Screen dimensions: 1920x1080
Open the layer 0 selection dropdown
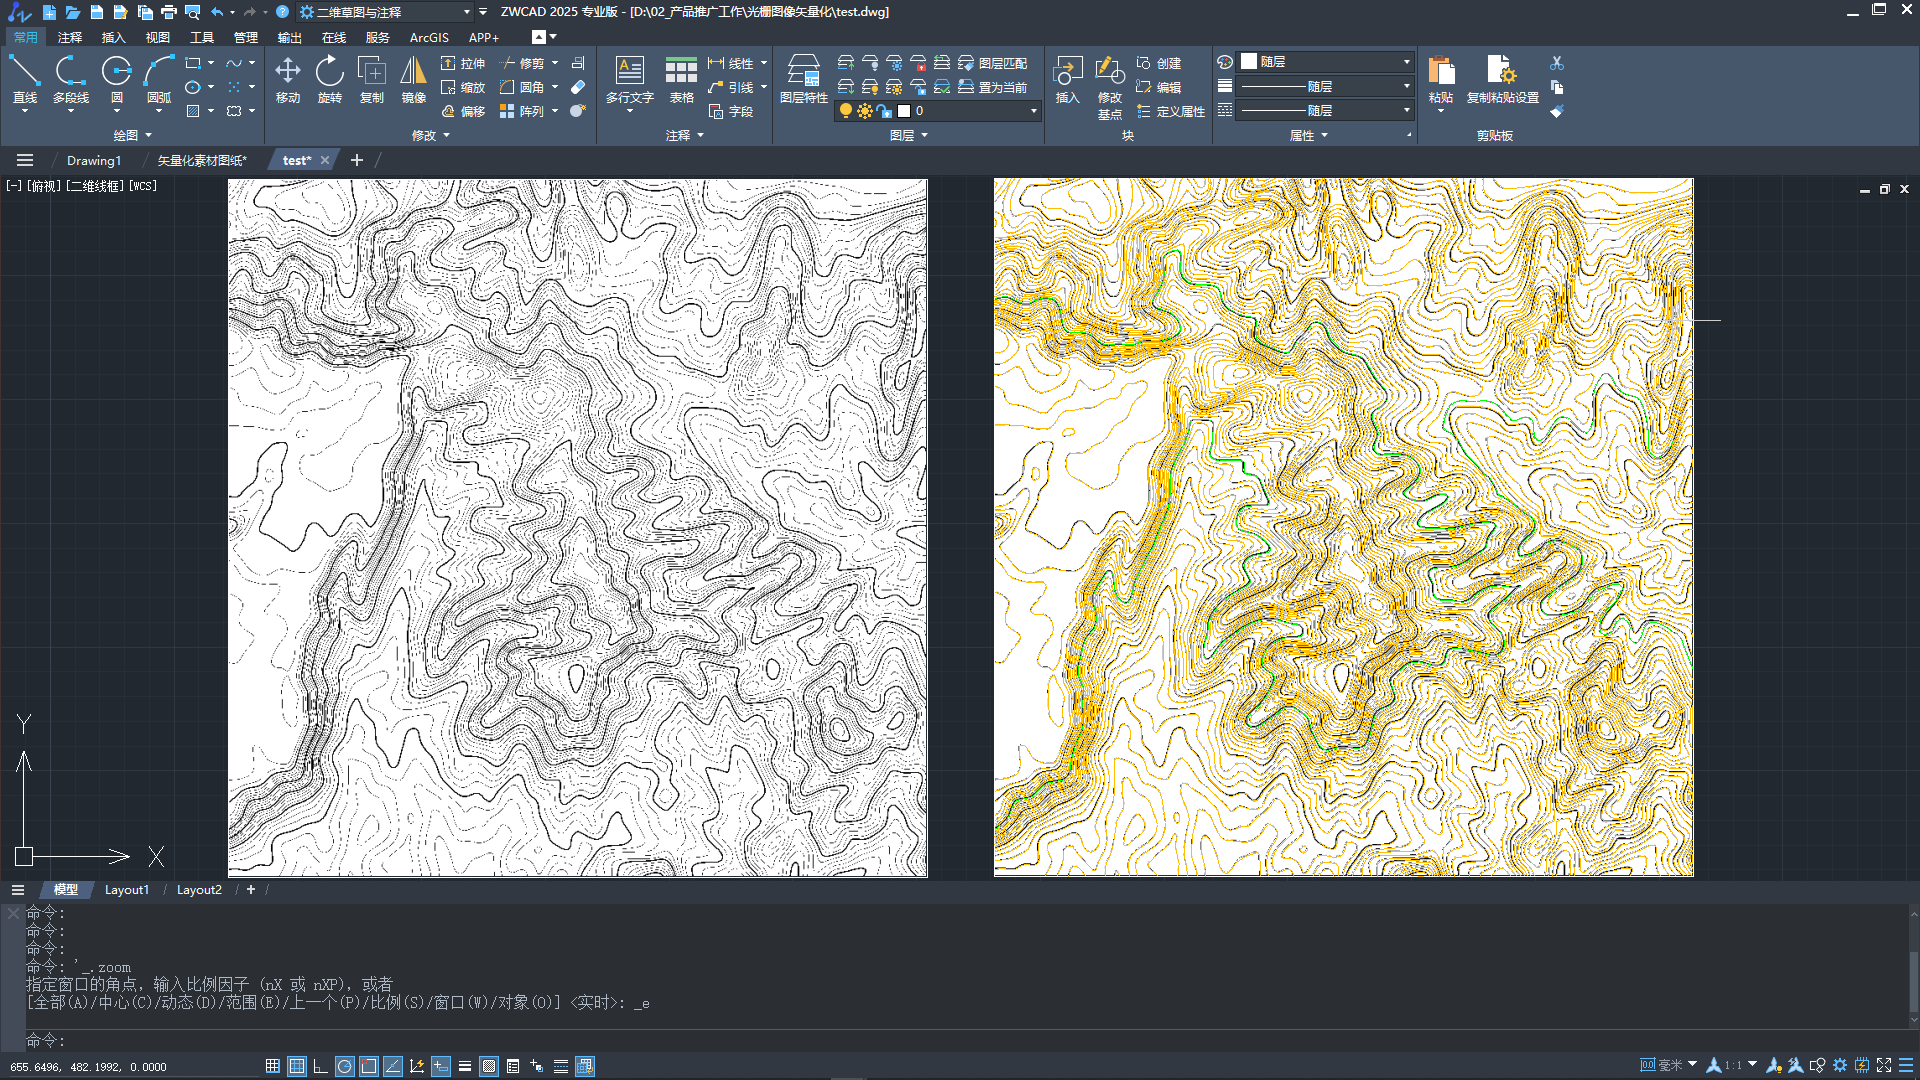[937, 111]
